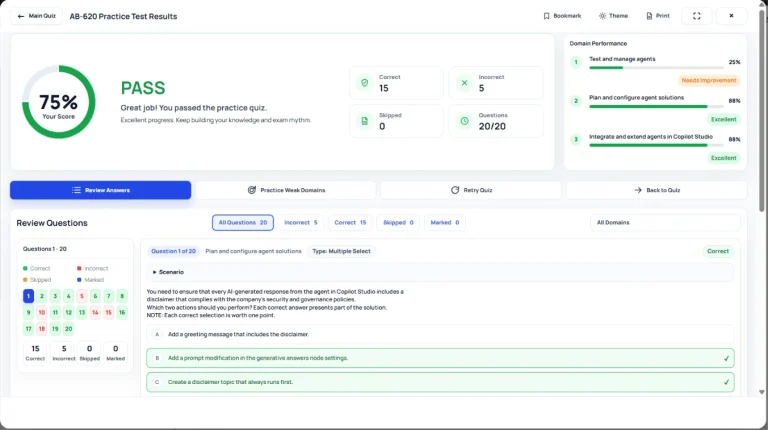Click the Review Answers list icon
This screenshot has height=430, width=768.
(x=76, y=190)
